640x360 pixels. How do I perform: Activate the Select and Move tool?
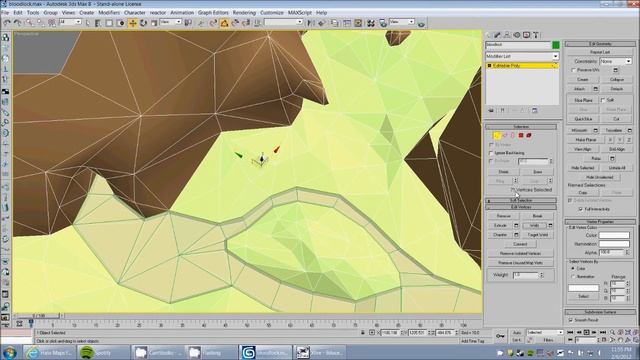(x=133, y=23)
